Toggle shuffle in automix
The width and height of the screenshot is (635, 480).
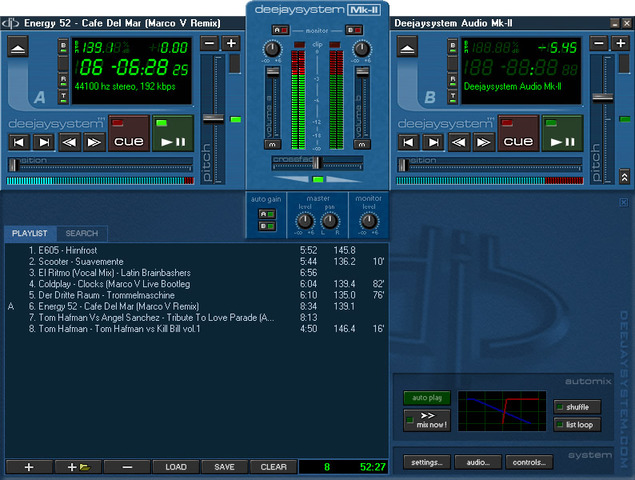click(577, 407)
